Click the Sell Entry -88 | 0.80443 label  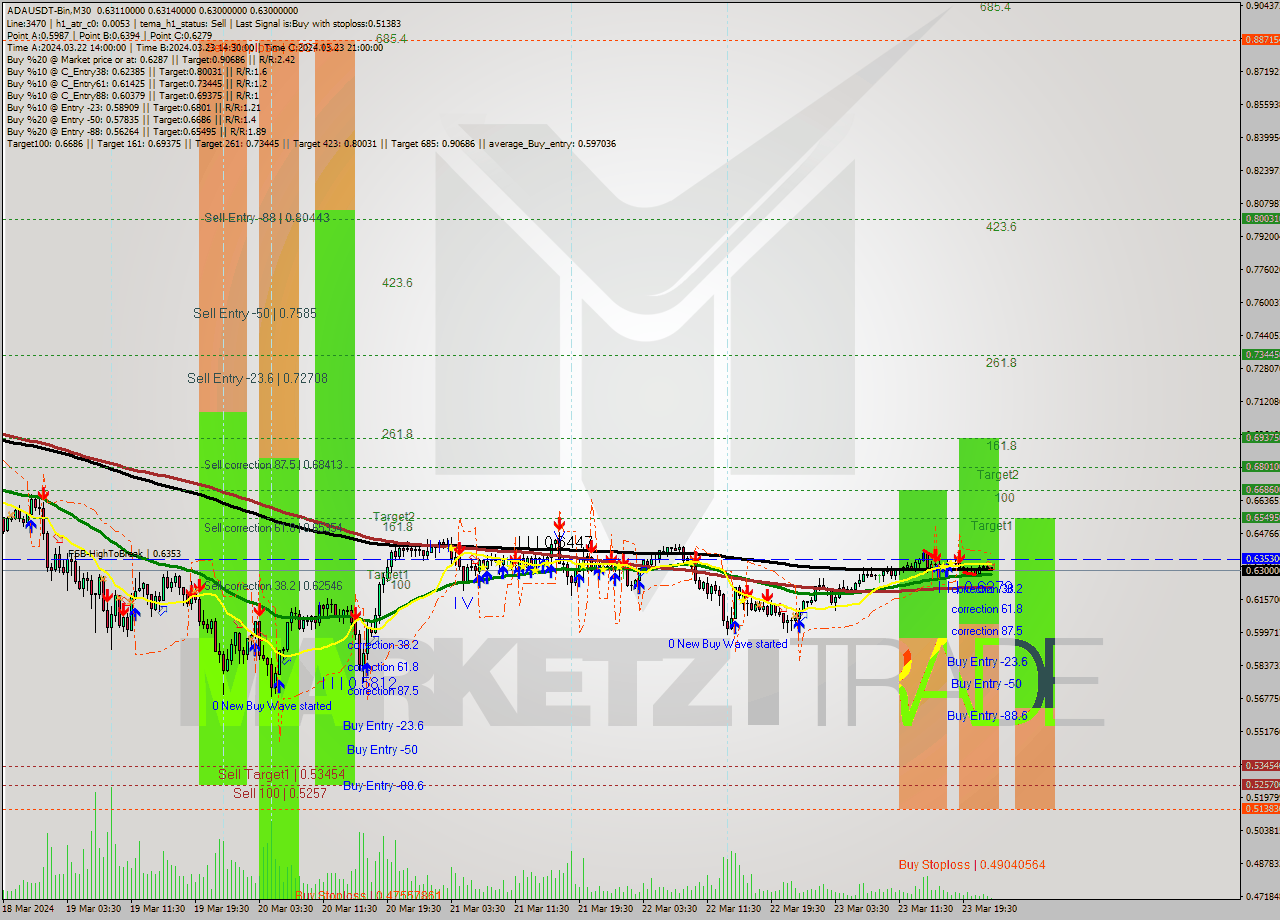tap(266, 217)
